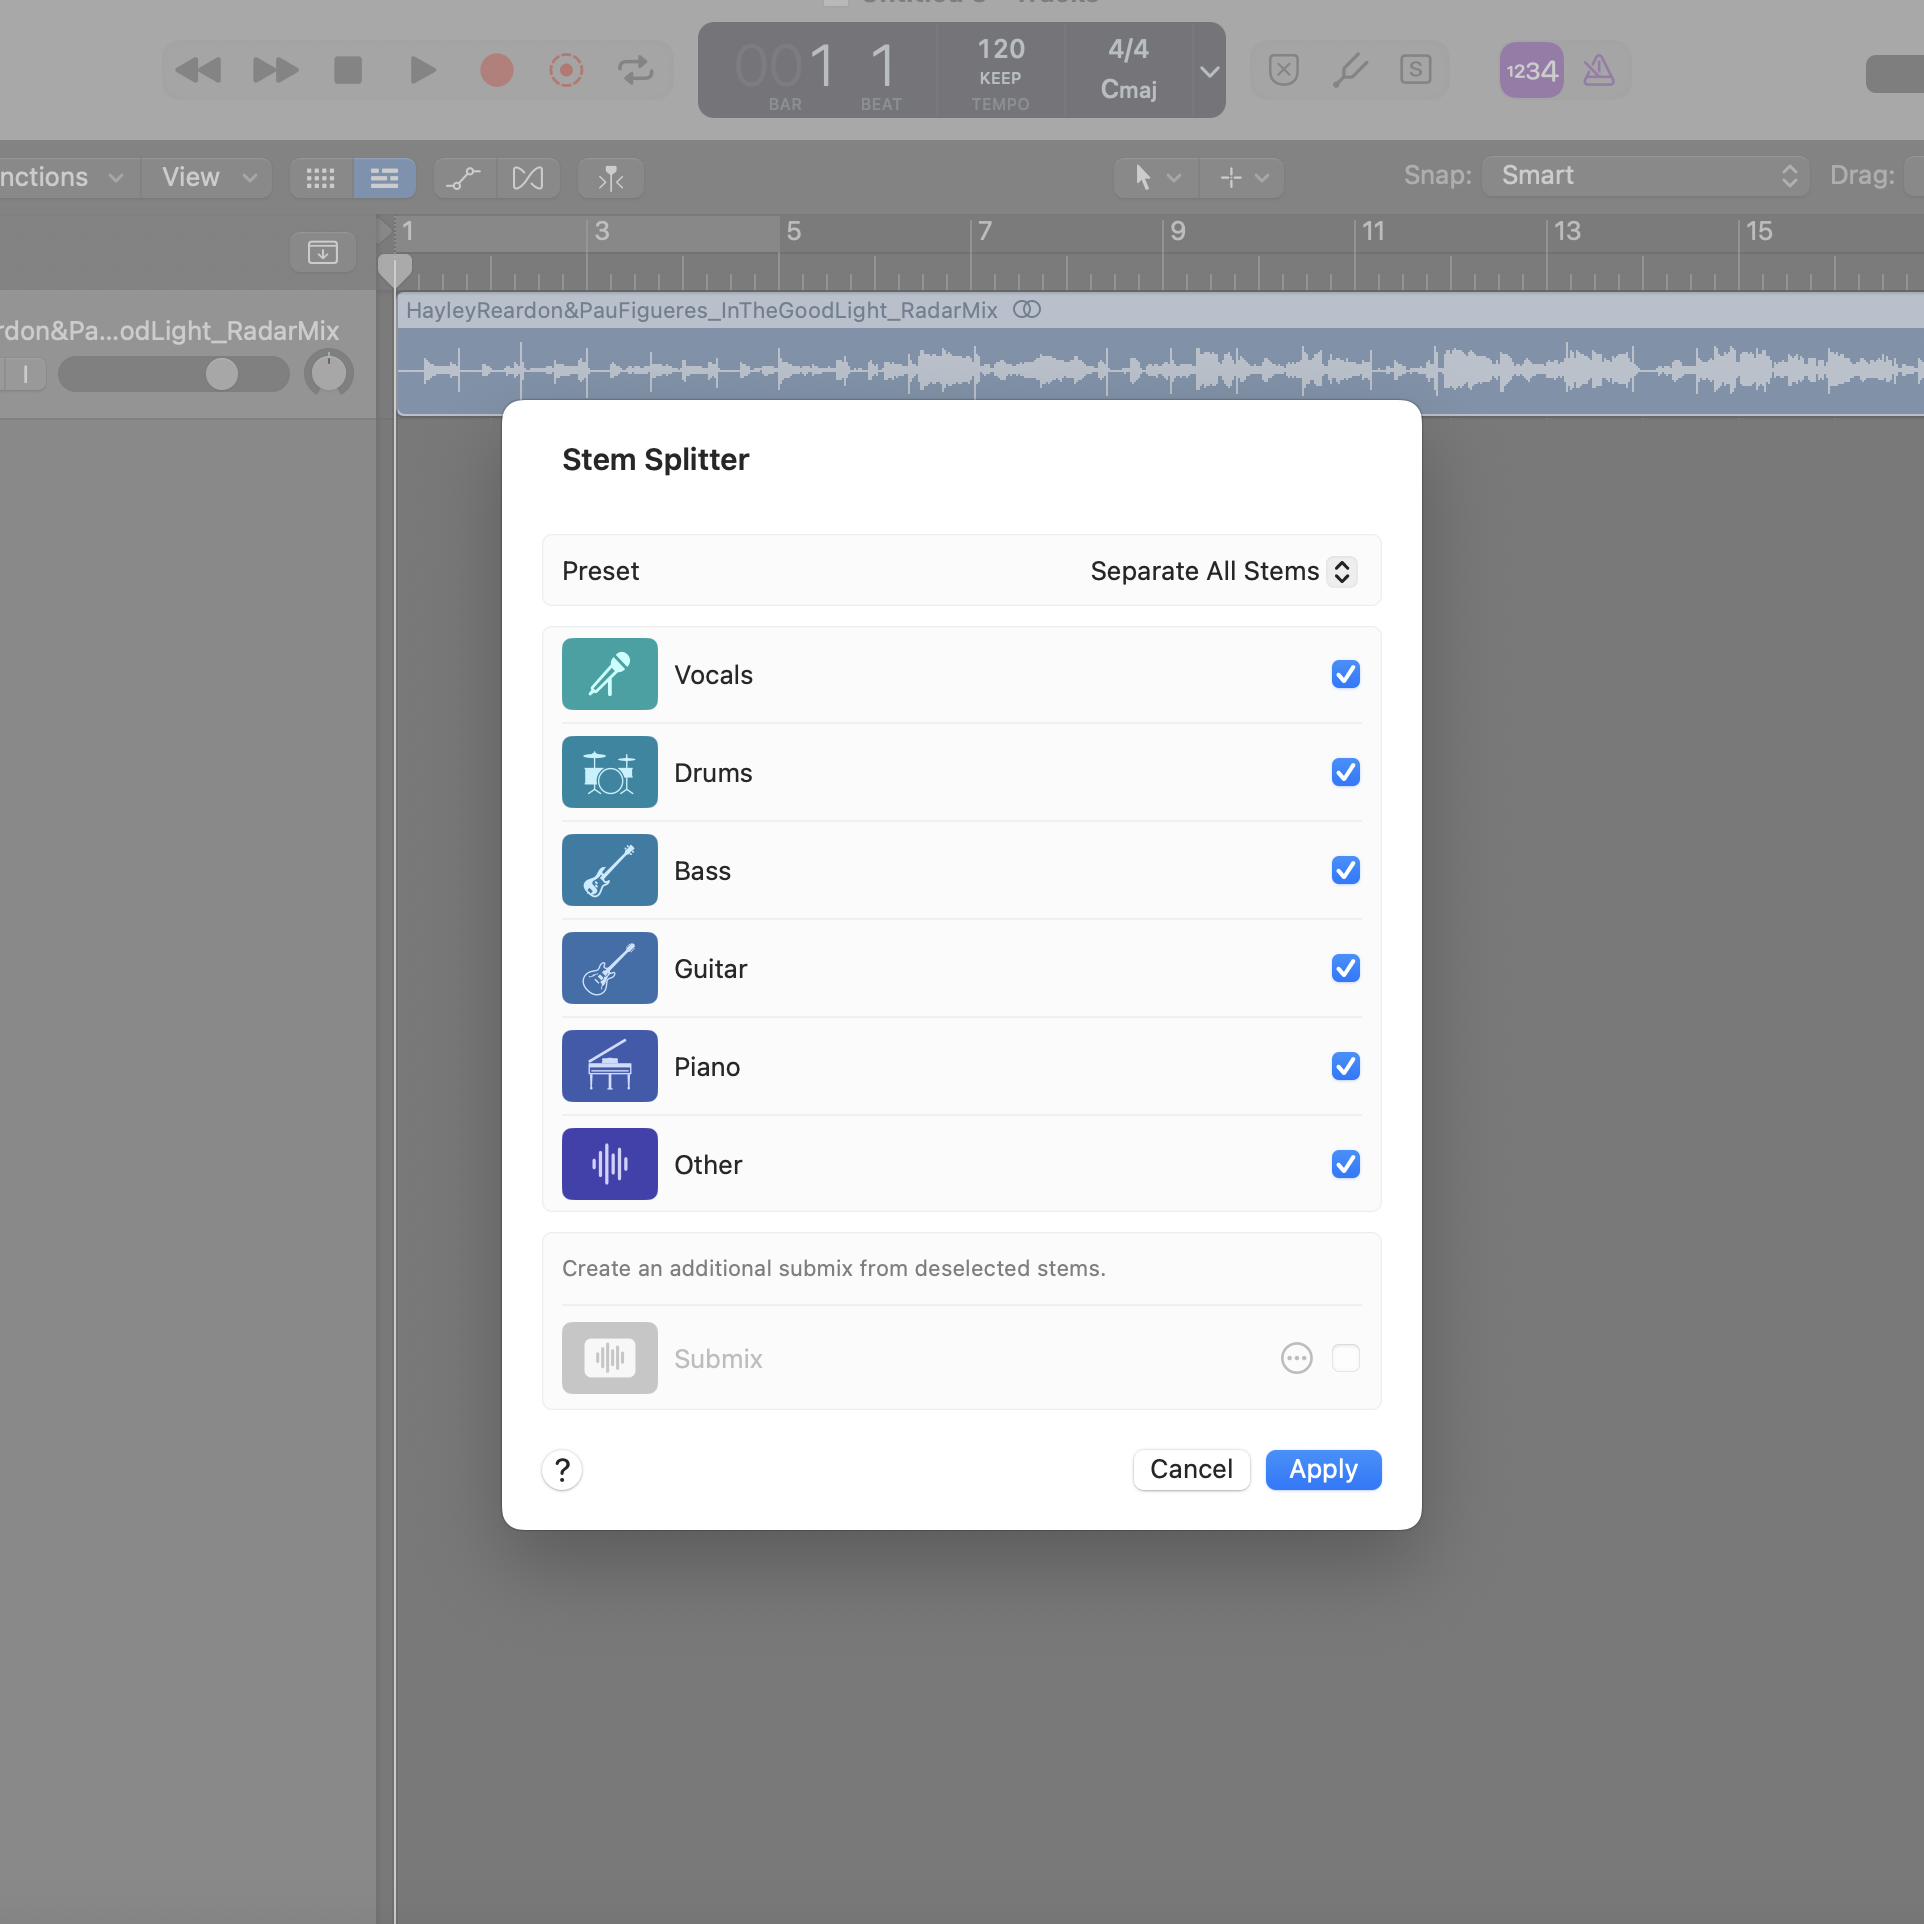The width and height of the screenshot is (1924, 1924).
Task: Open the Snap Smart dropdown
Action: coord(1645,176)
